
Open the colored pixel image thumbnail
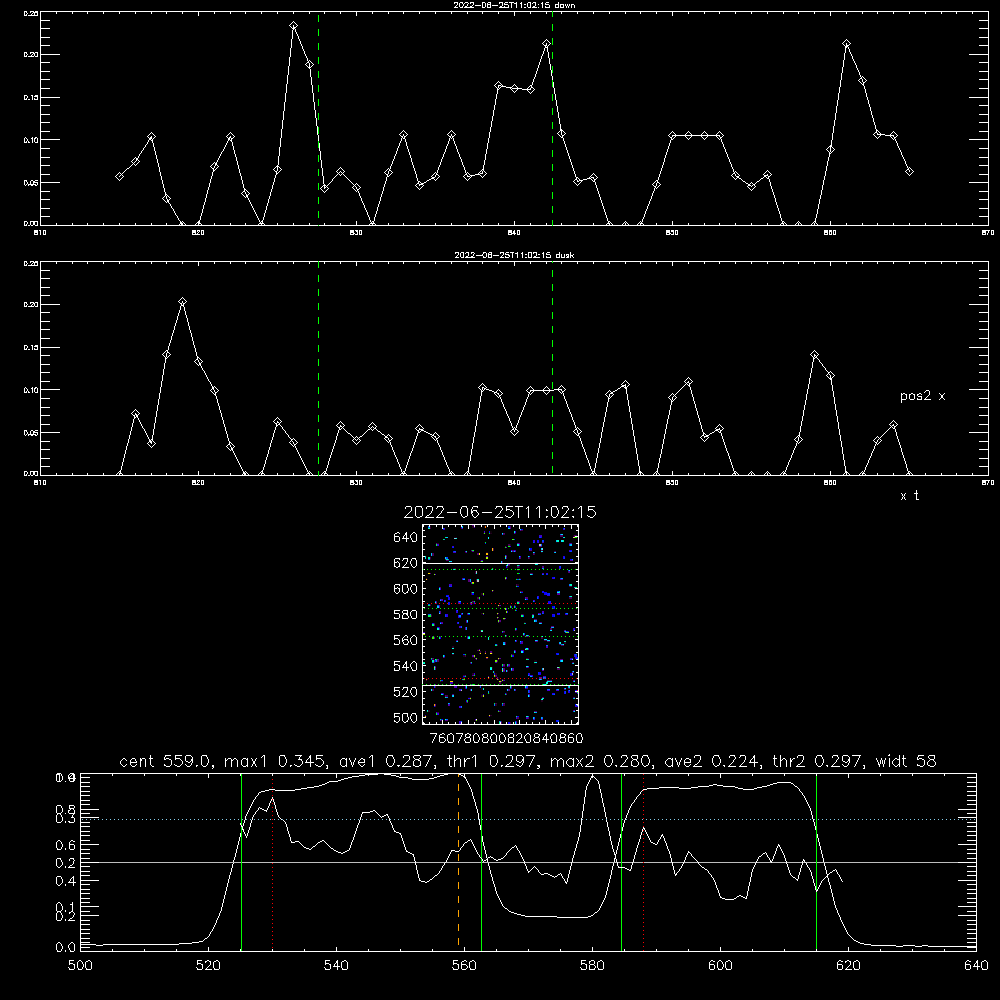tap(500, 624)
